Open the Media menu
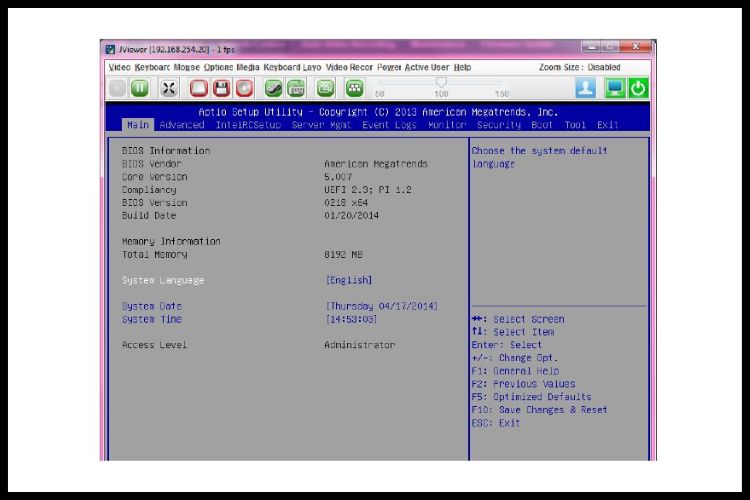Screen dimensions: 750x500 tap(248, 67)
